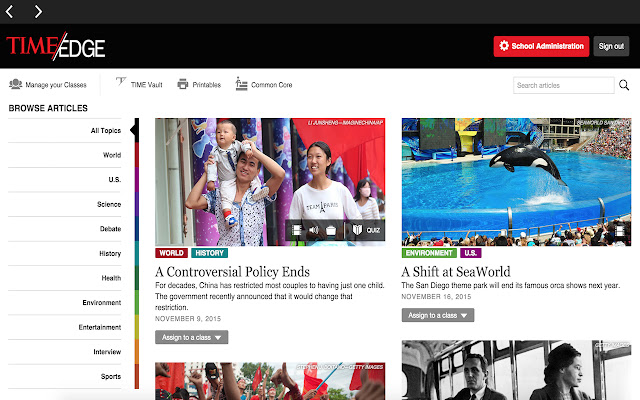Sign out of the account
The image size is (640, 400).
[611, 46]
